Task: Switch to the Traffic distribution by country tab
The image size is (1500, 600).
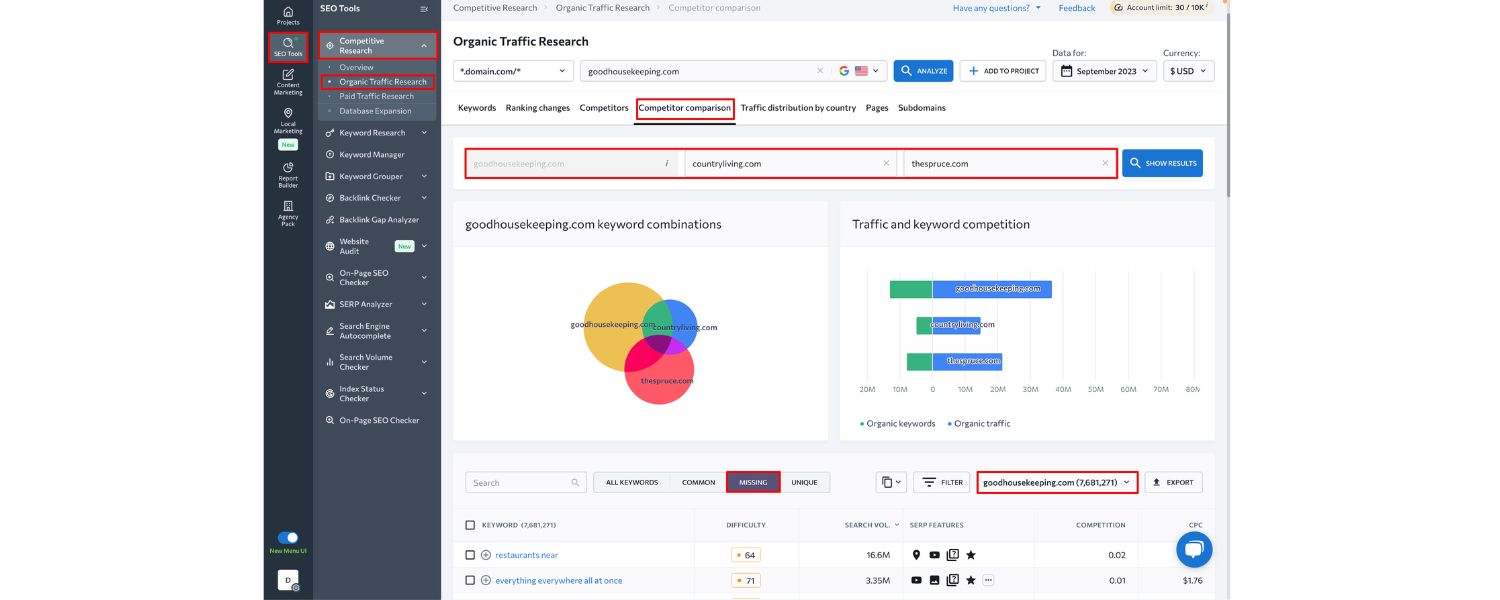Action: (795, 107)
